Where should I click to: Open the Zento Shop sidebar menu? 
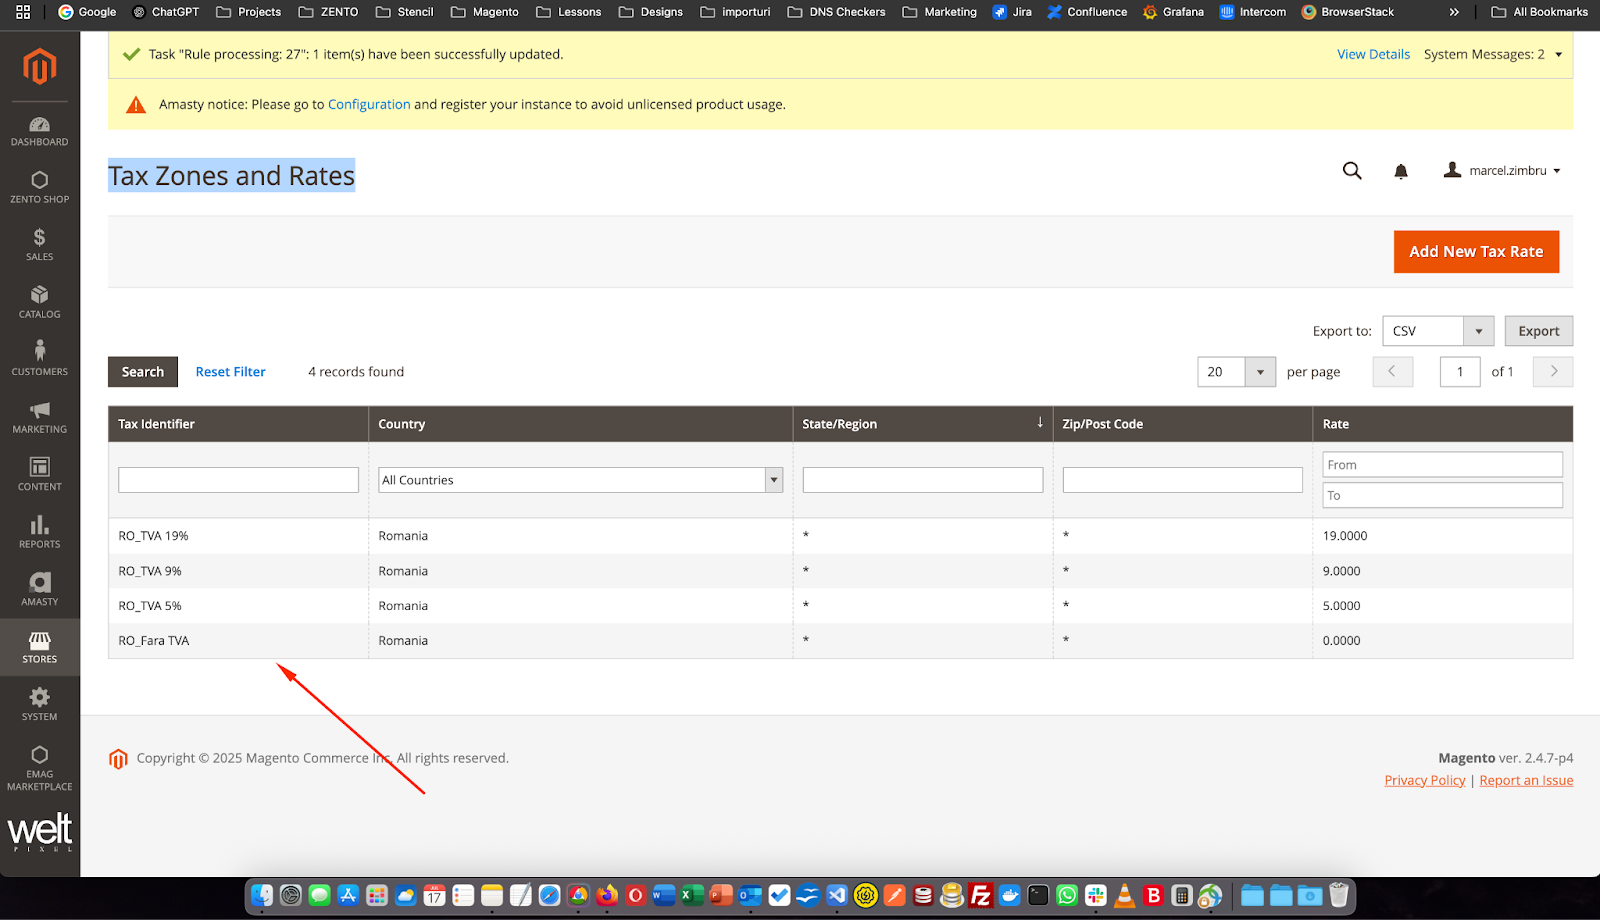point(40,188)
